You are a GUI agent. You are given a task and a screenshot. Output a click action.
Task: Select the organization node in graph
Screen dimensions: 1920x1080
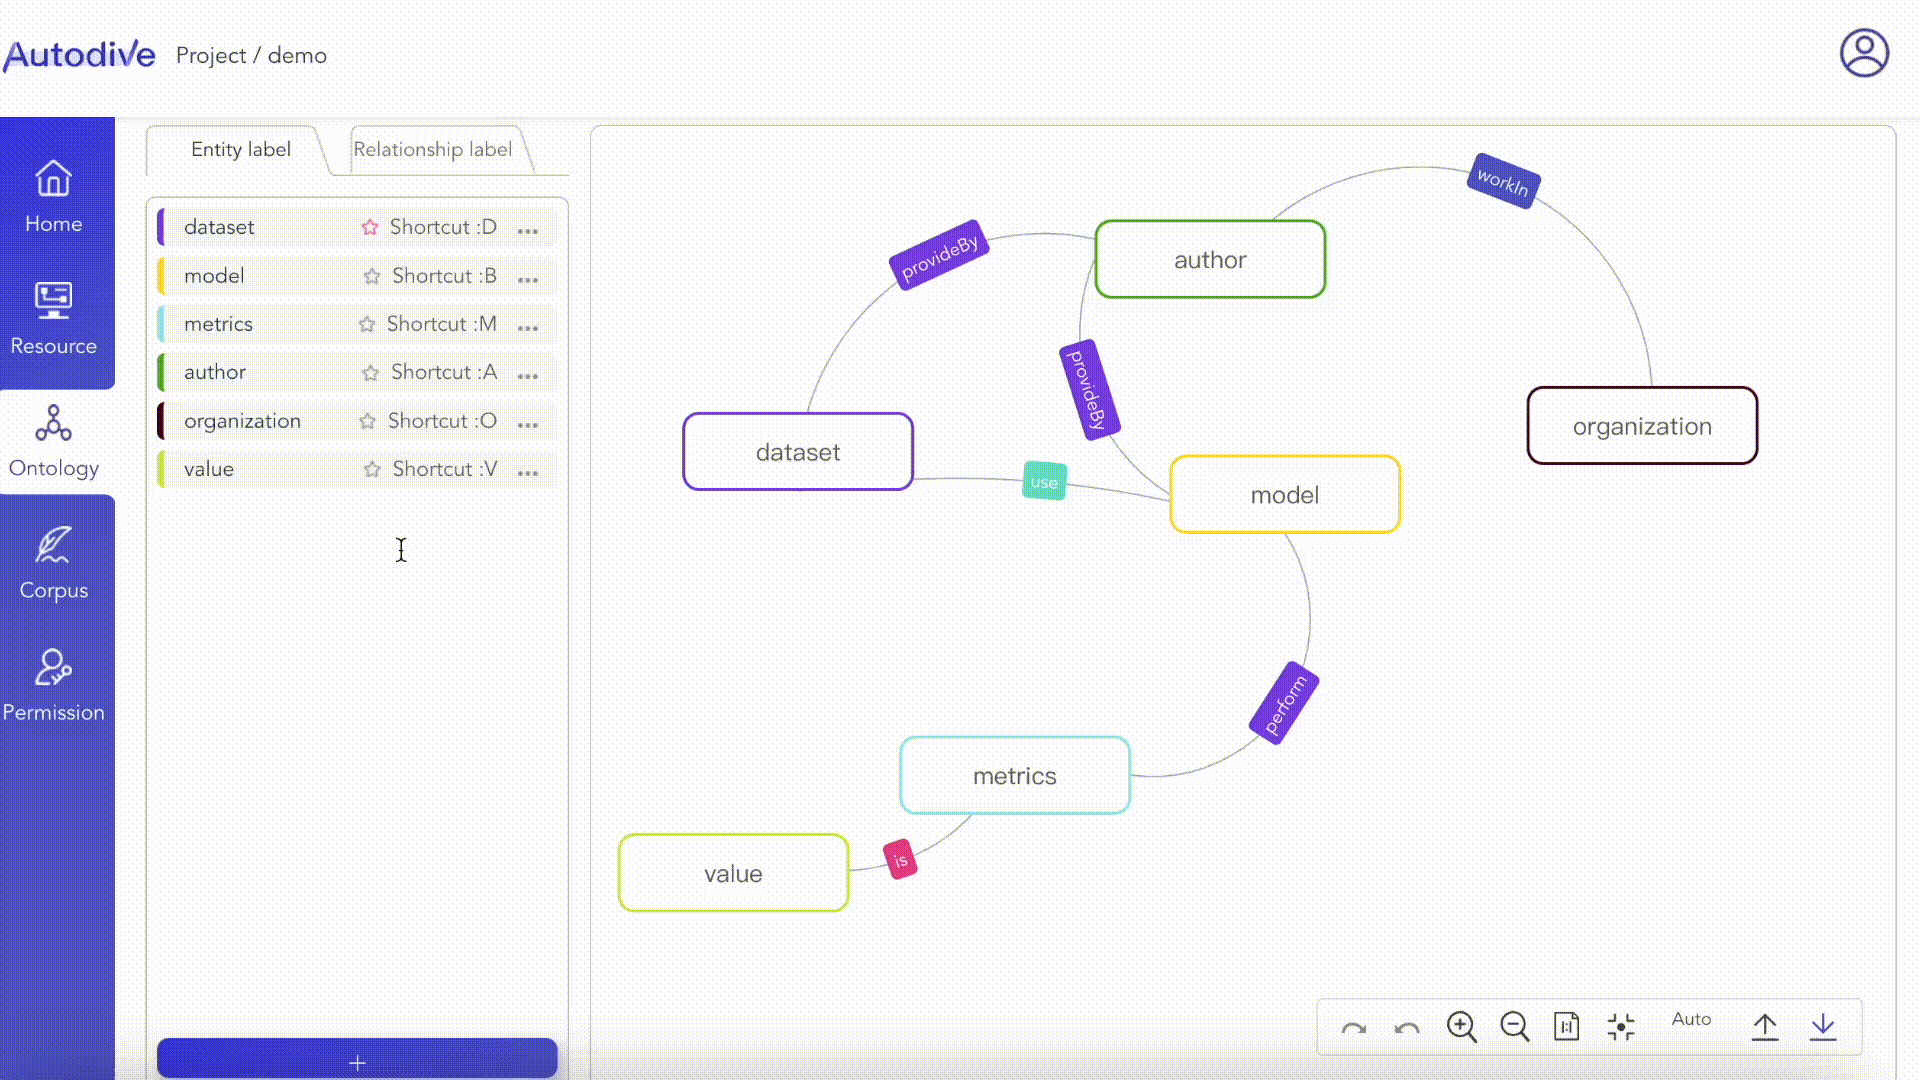pos(1641,426)
